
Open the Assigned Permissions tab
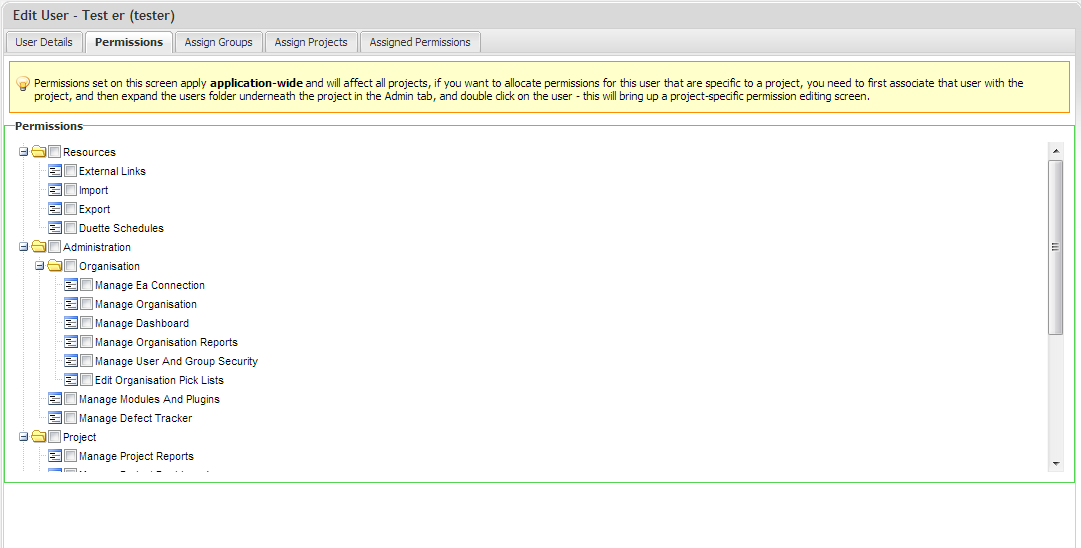[420, 42]
